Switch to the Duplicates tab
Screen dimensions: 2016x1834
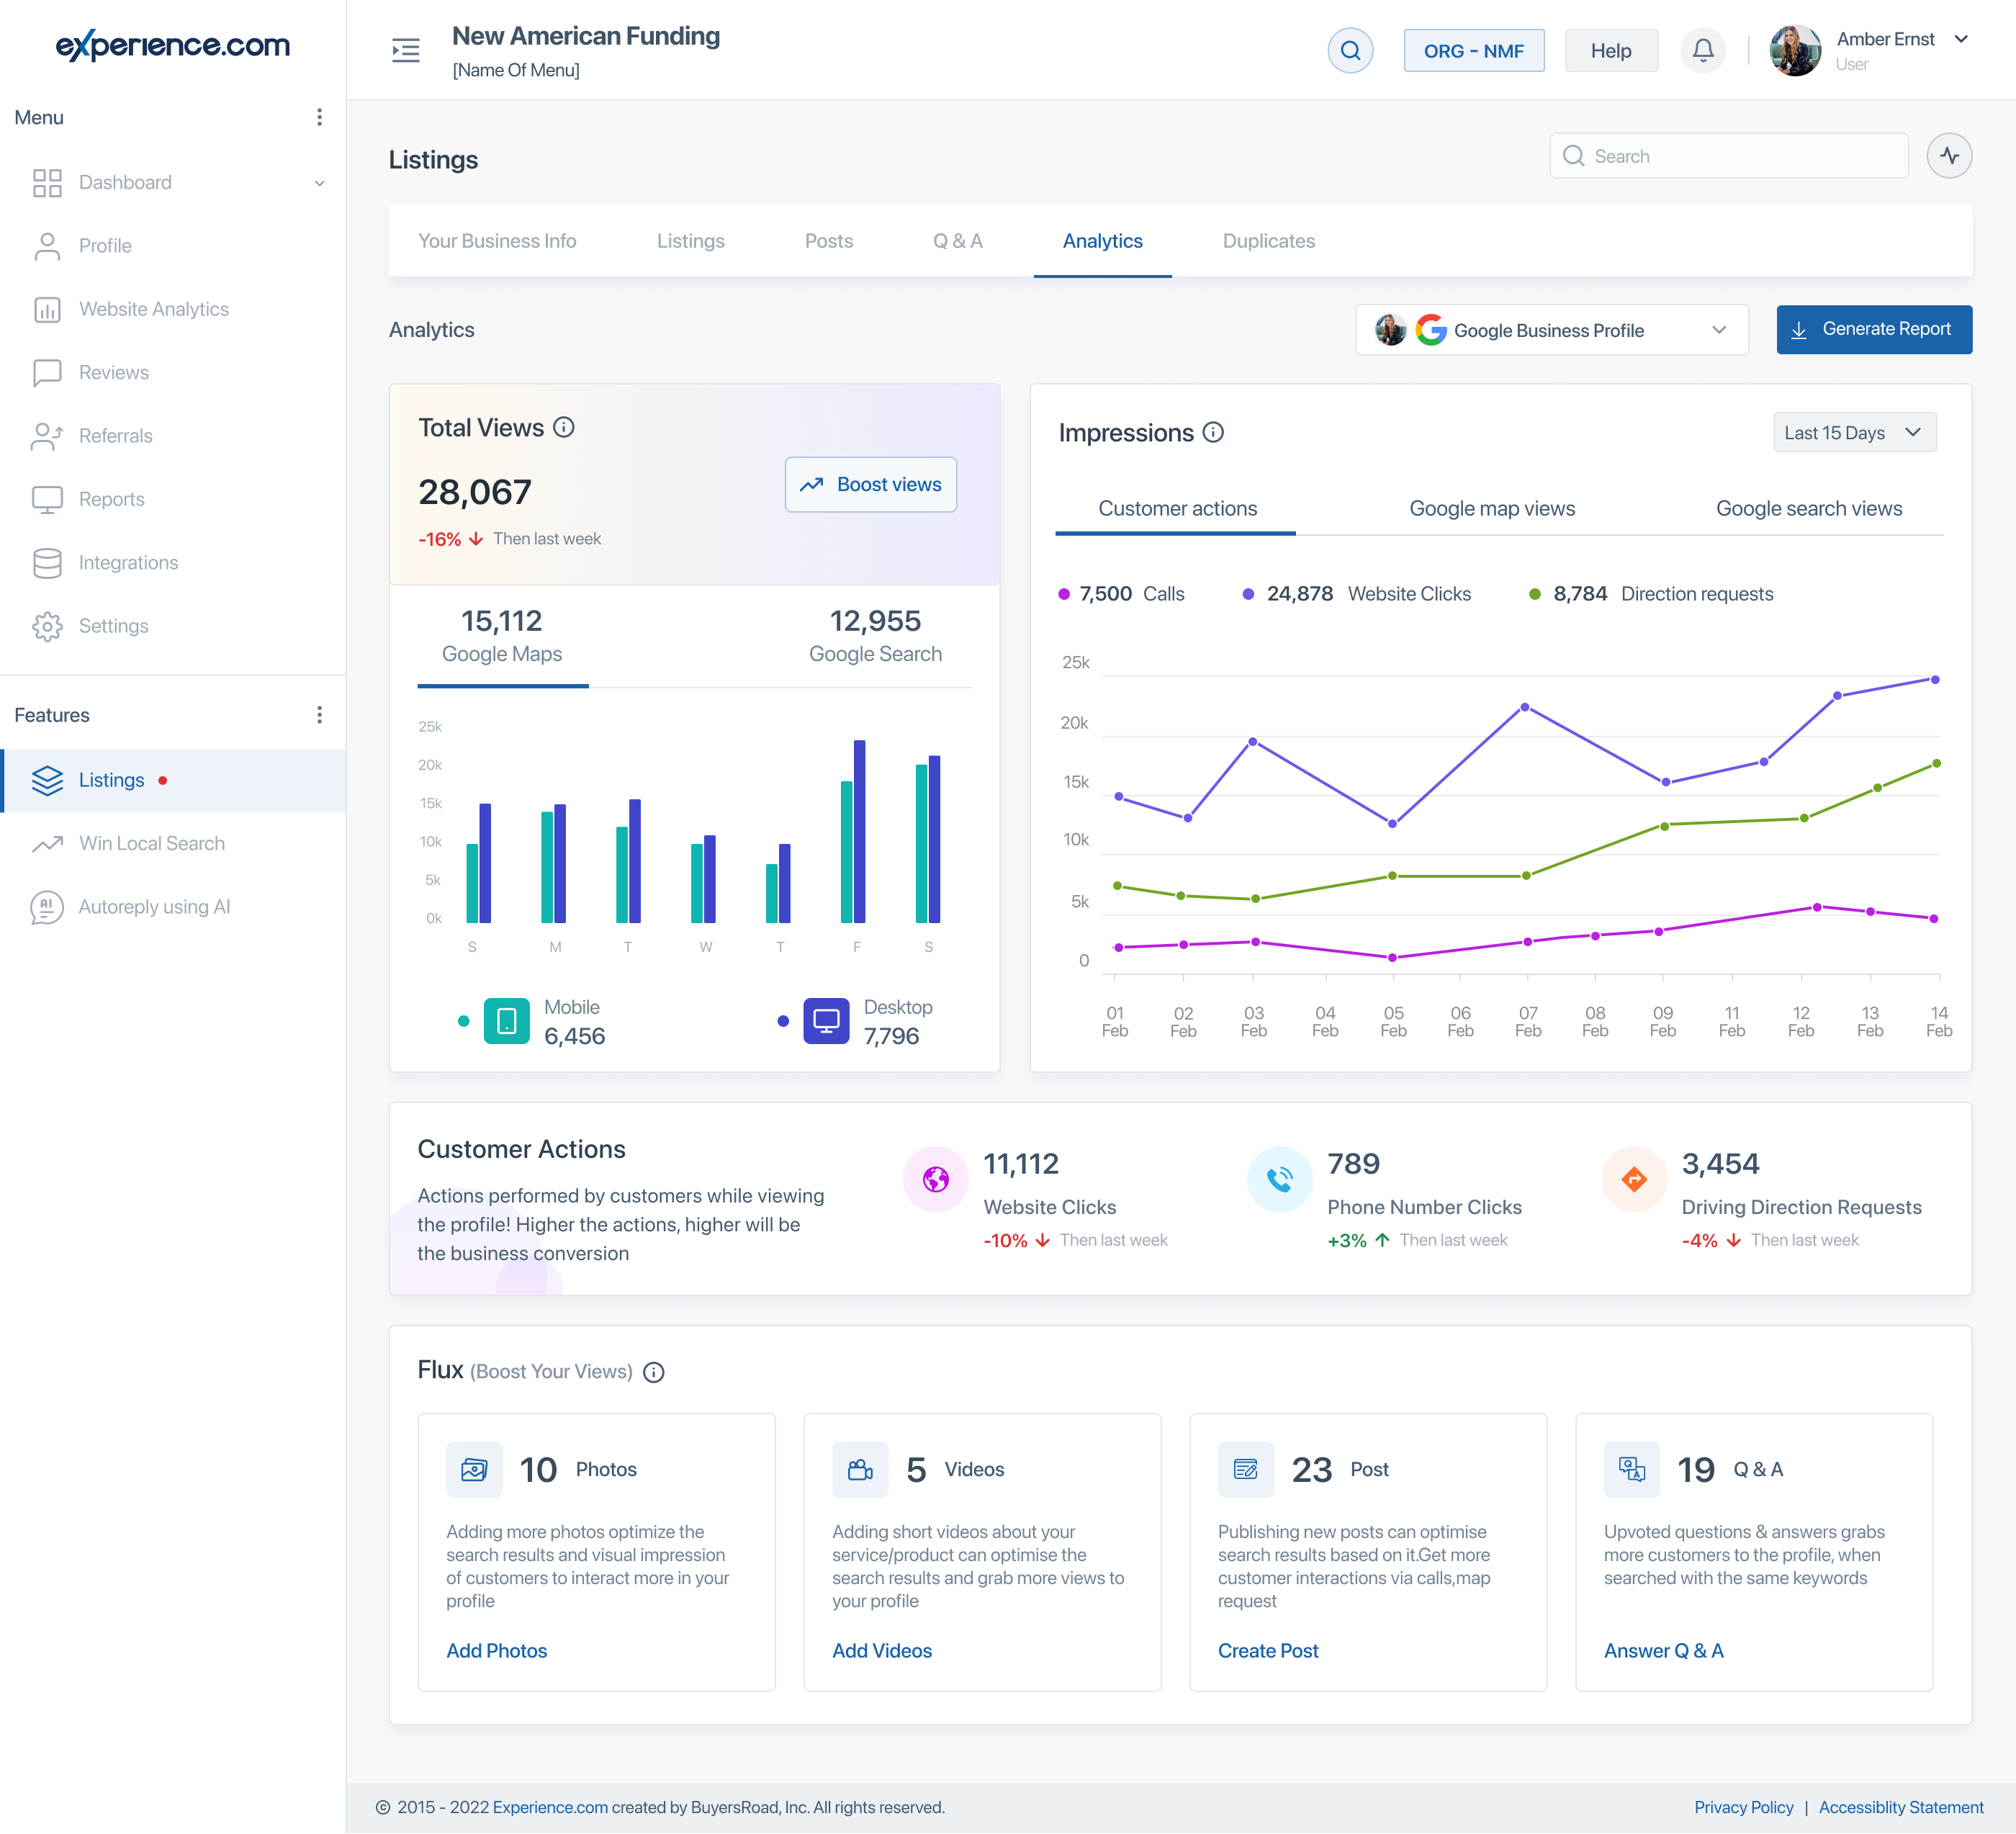[1268, 241]
